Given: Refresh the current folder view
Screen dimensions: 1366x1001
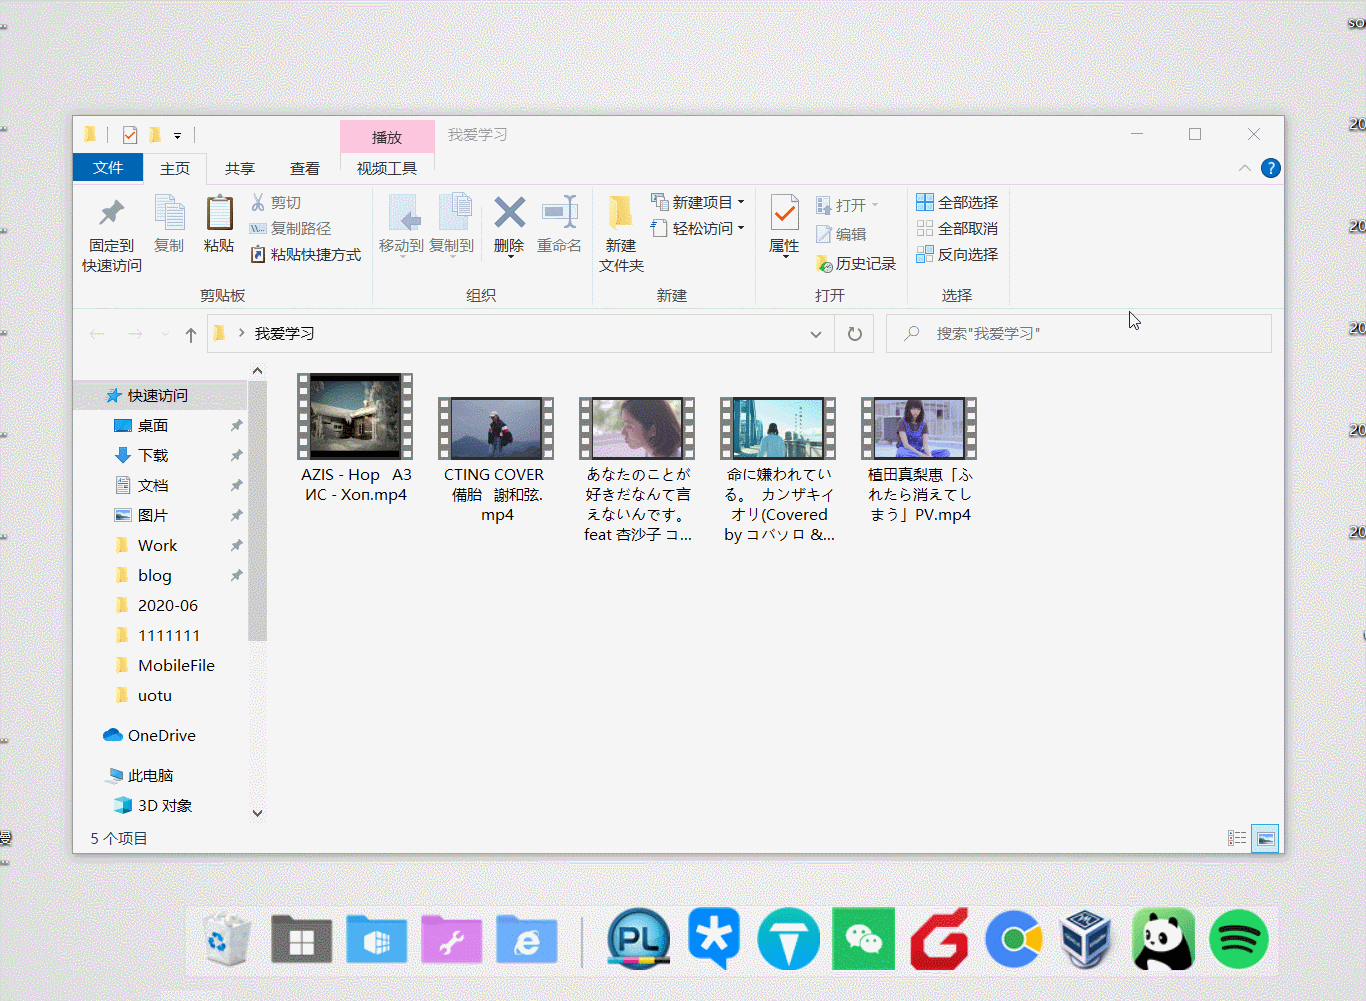Looking at the screenshot, I should [854, 334].
